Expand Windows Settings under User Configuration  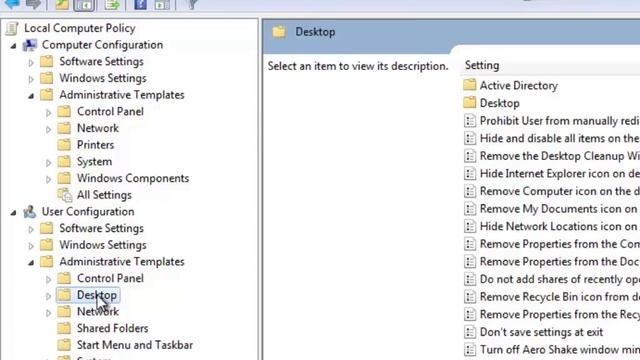pos(31,246)
